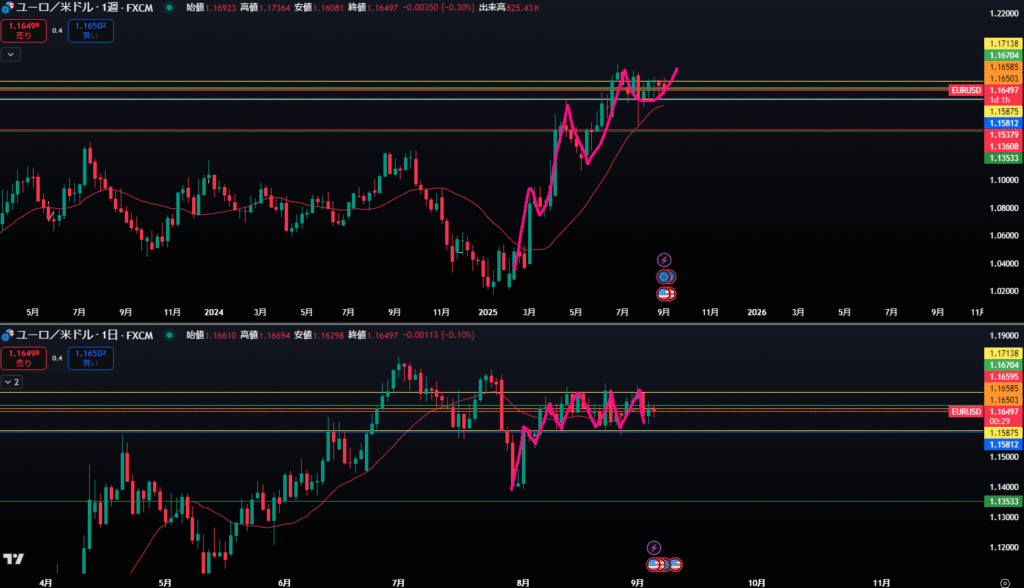Click the volume value 825.43K
This screenshot has width=1024, height=588.
pyautogui.click(x=522, y=8)
